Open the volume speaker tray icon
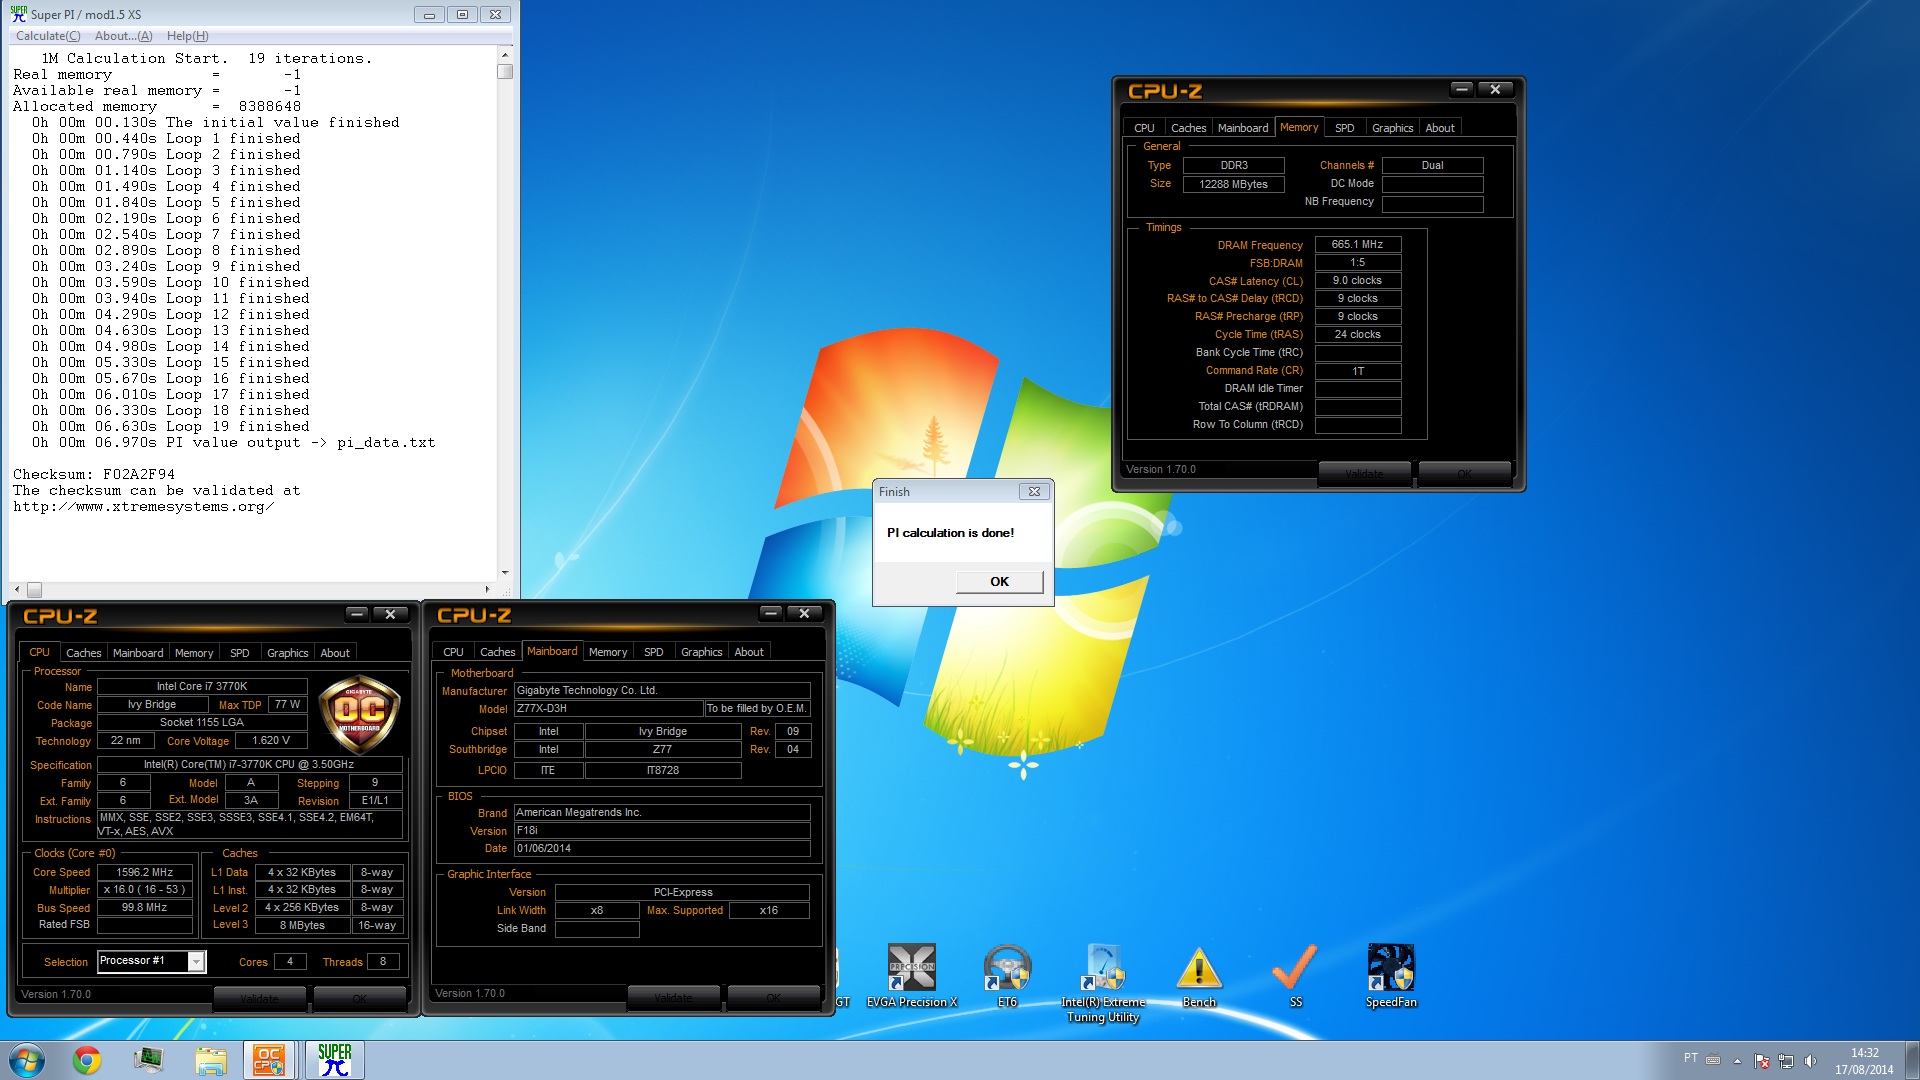The width and height of the screenshot is (1920, 1080). pyautogui.click(x=1810, y=1061)
